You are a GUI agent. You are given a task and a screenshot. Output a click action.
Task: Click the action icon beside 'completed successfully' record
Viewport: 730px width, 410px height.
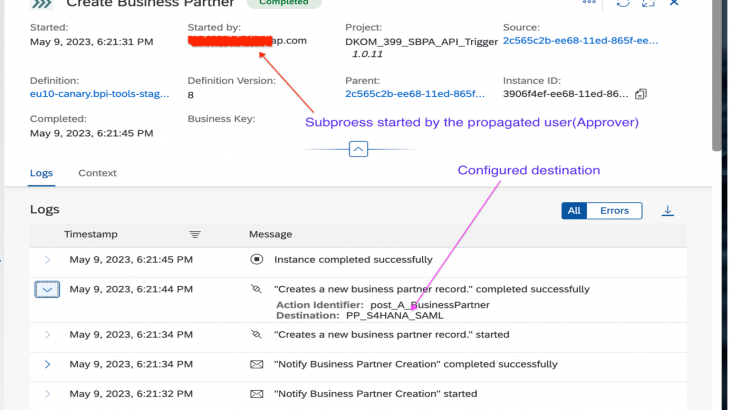pyautogui.click(x=257, y=289)
